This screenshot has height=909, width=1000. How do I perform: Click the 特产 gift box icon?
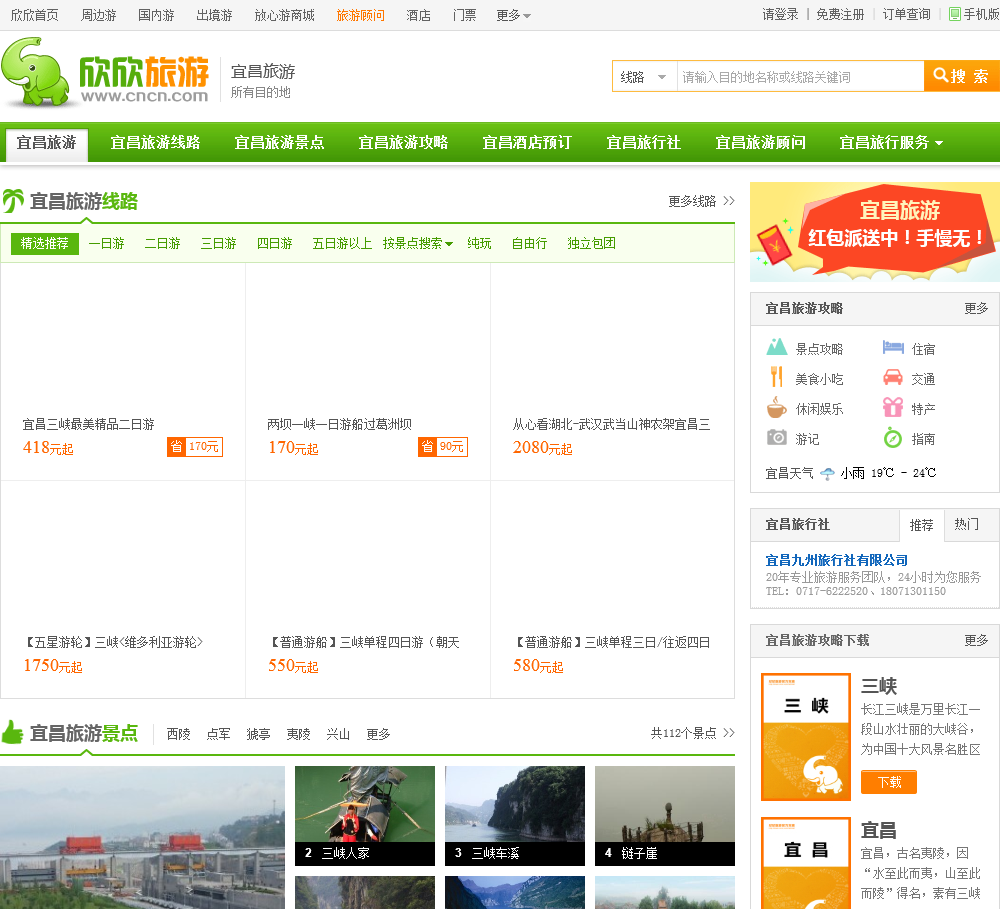click(893, 408)
